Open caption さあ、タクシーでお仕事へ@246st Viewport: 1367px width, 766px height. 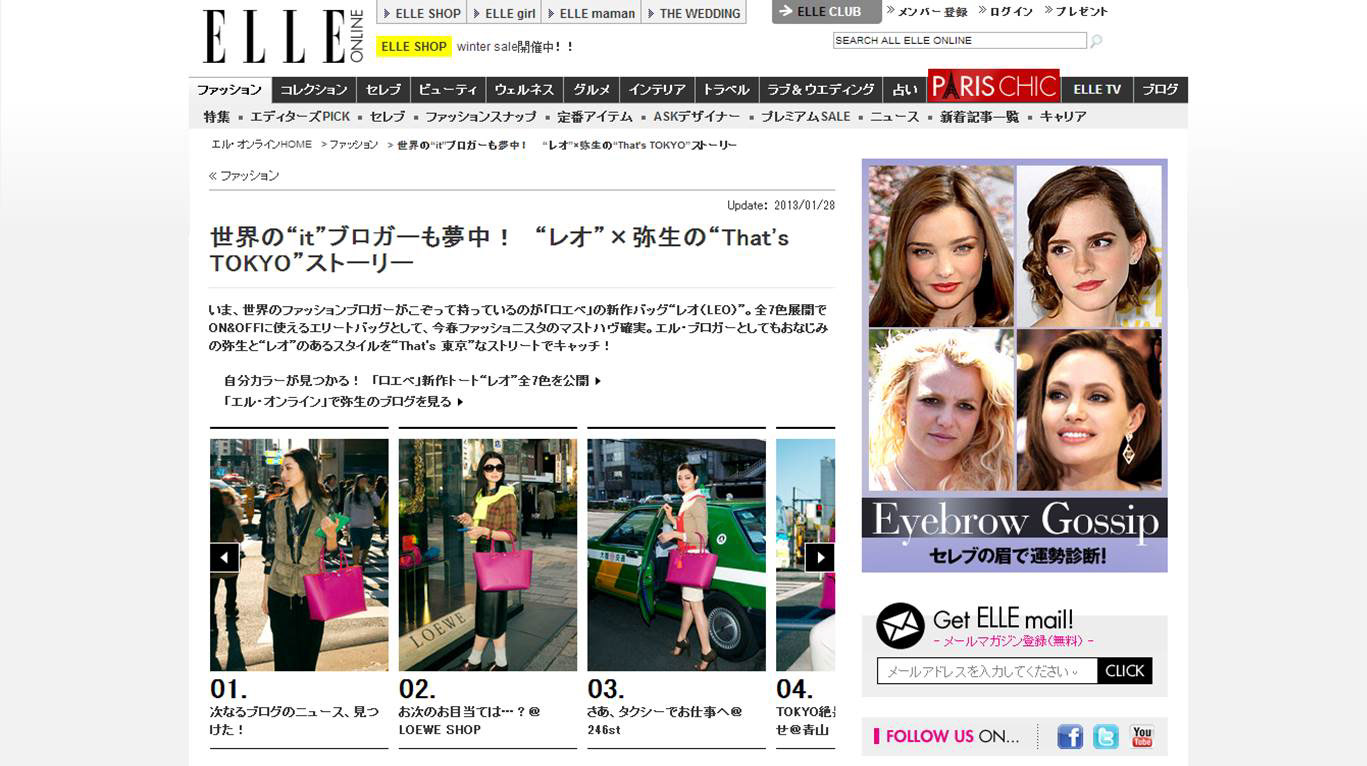pos(665,721)
